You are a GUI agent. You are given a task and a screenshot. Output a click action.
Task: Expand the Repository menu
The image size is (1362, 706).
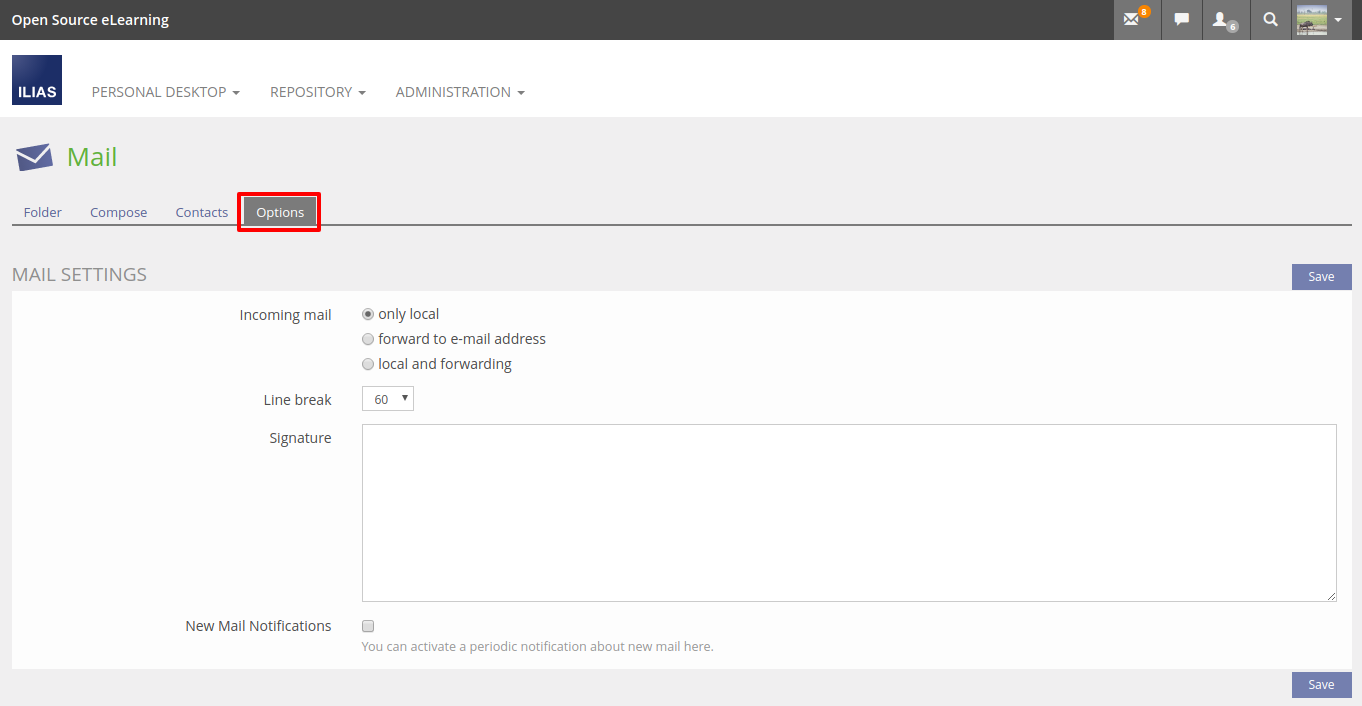point(317,92)
